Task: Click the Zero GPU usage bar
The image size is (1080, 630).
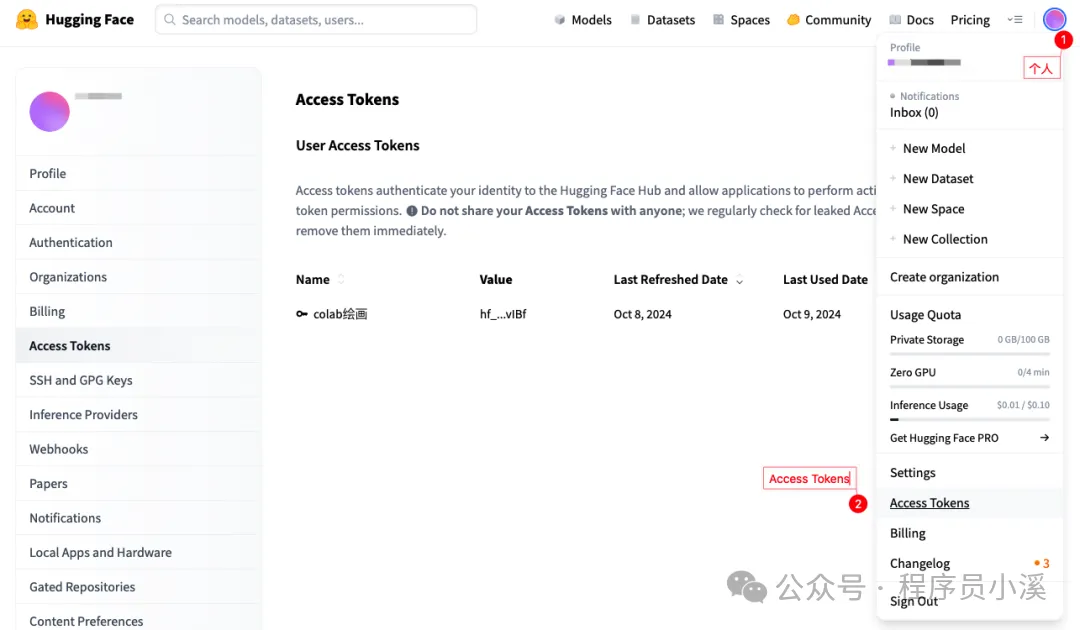Action: [970, 387]
